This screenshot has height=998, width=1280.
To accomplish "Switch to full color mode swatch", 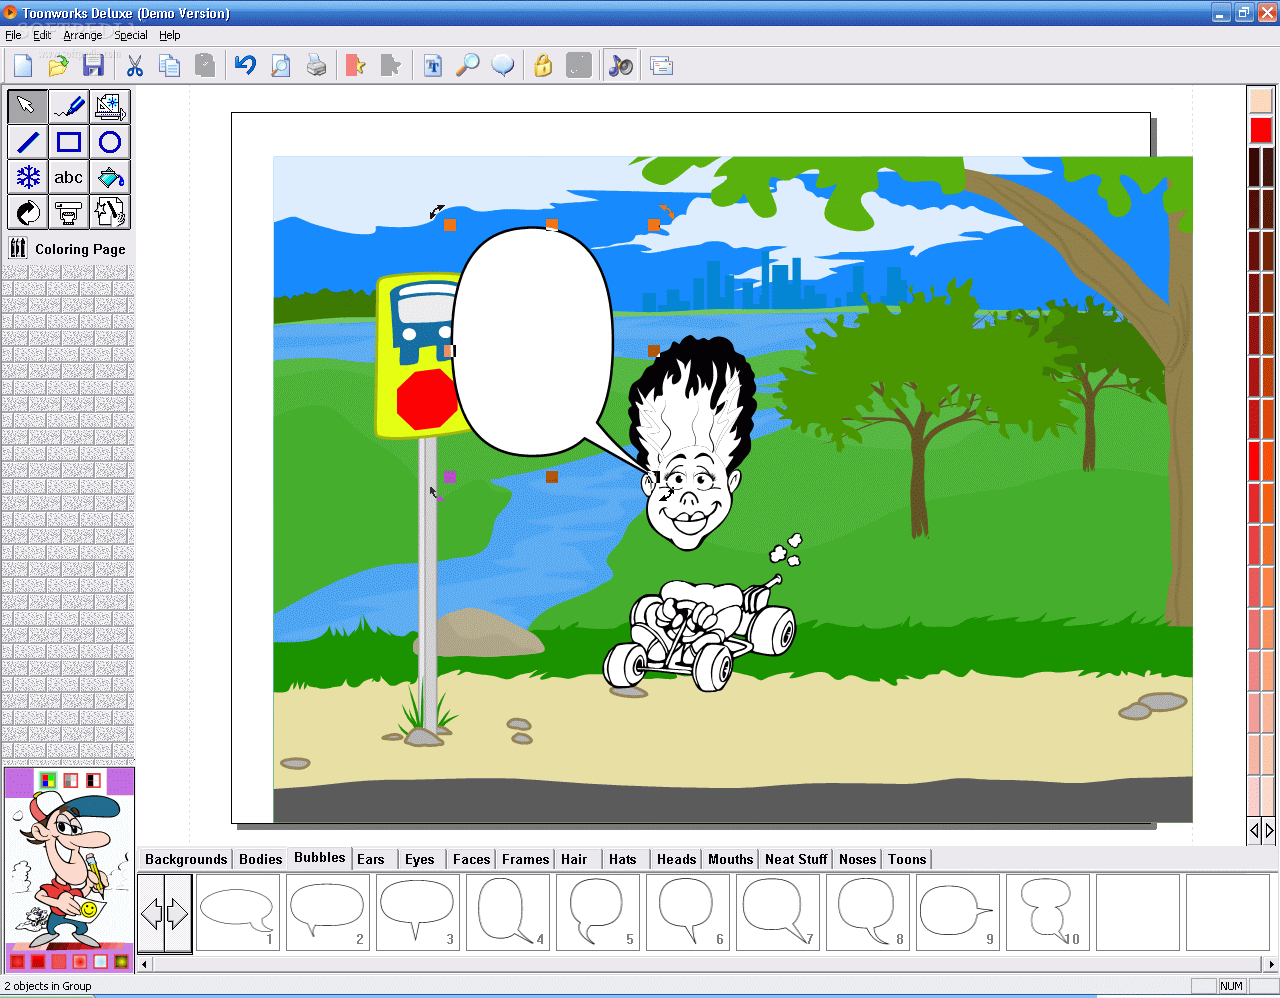I will pos(48,780).
